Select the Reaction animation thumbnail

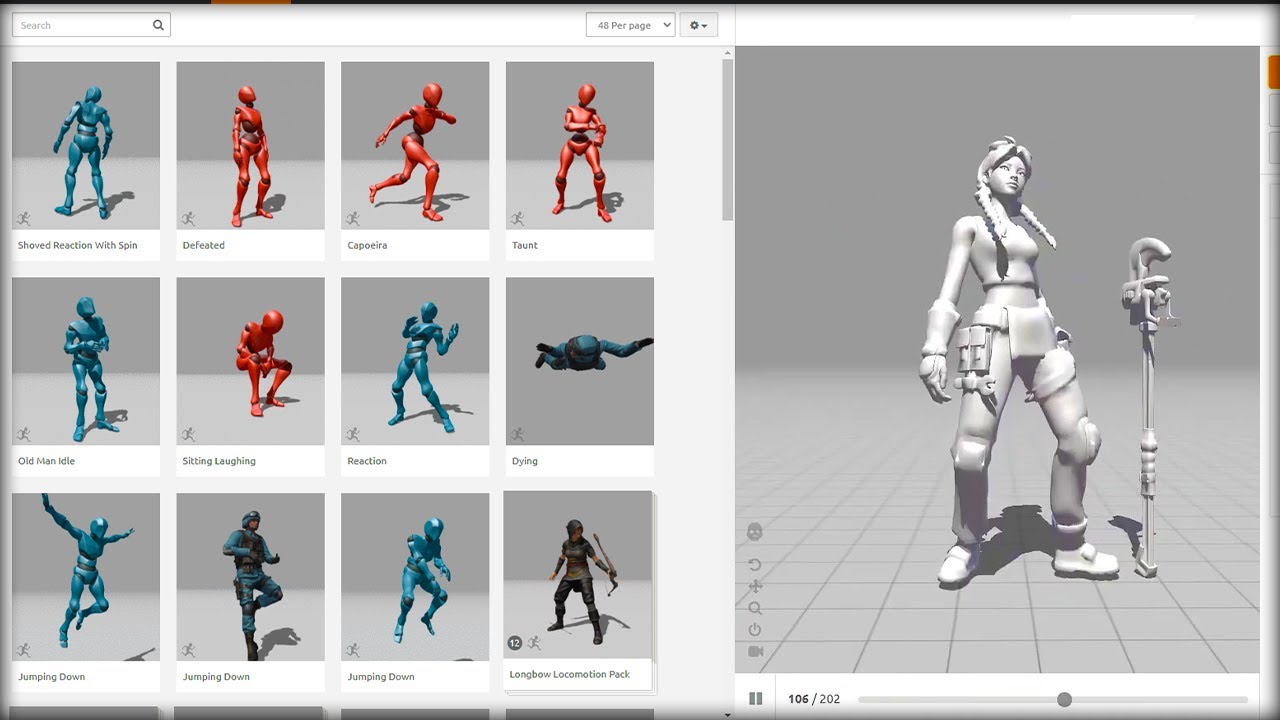(x=415, y=361)
